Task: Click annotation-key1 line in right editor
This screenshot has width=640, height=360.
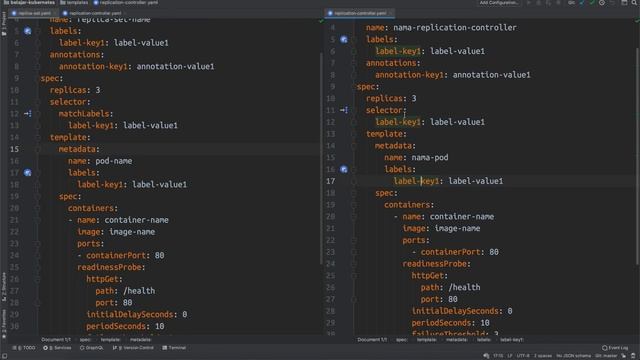Action: (x=453, y=75)
